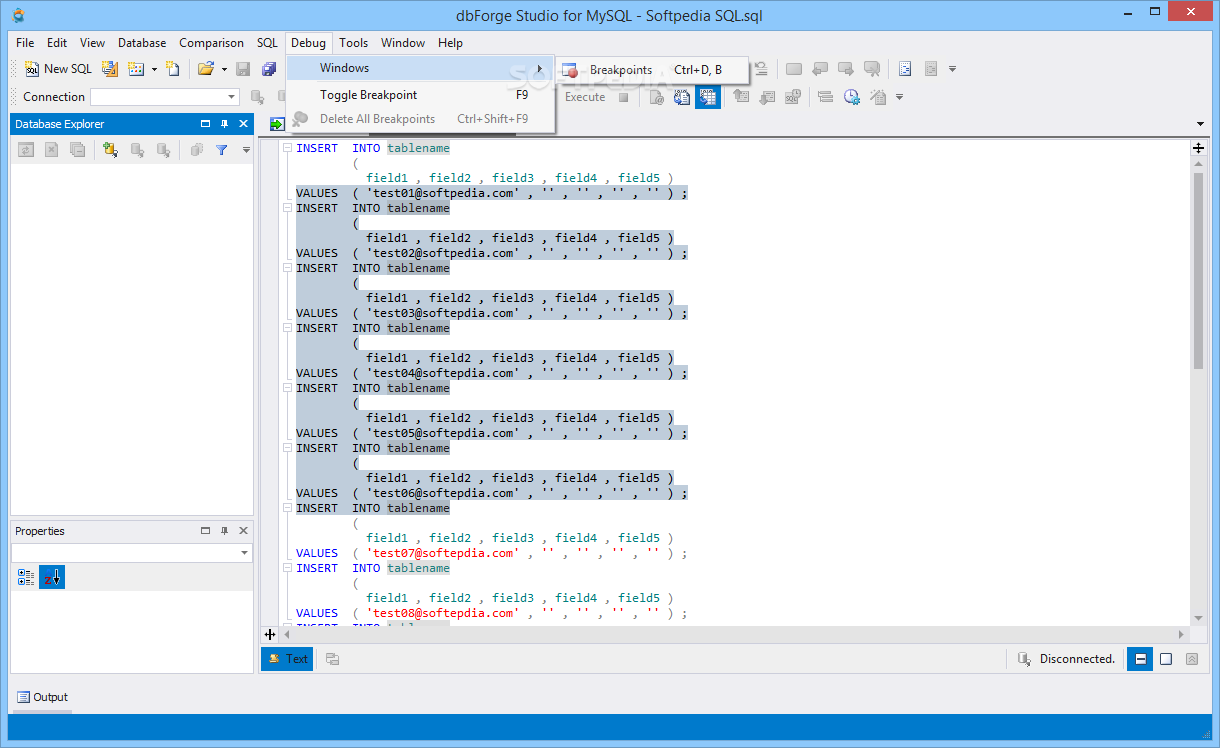Click the split editor handle at top right
The image size is (1220, 748).
point(1199,148)
